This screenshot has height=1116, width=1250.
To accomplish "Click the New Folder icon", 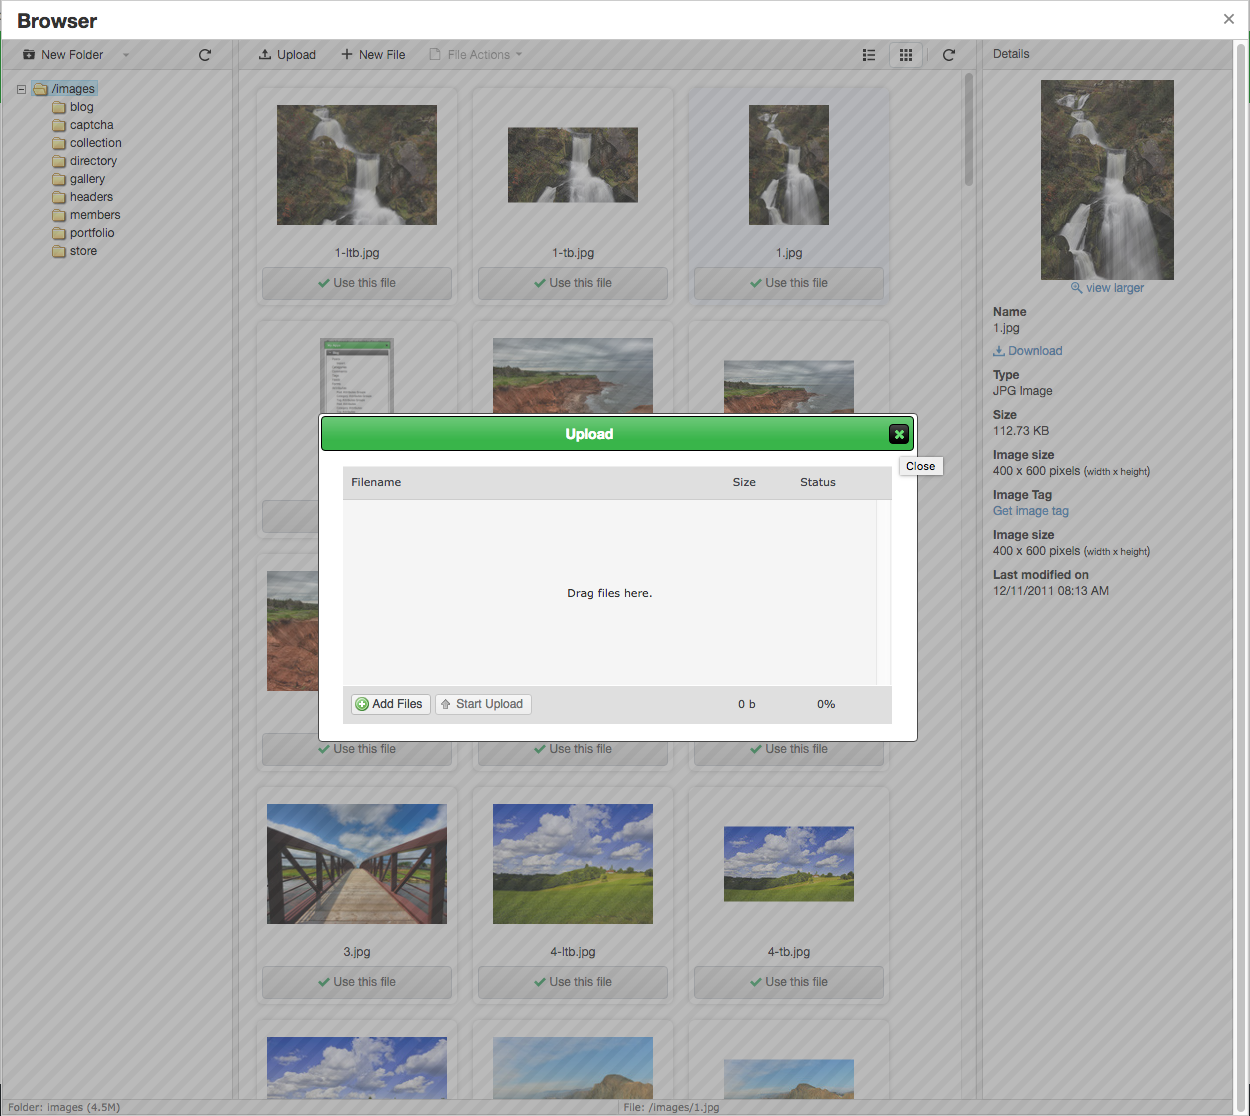I will (28, 54).
